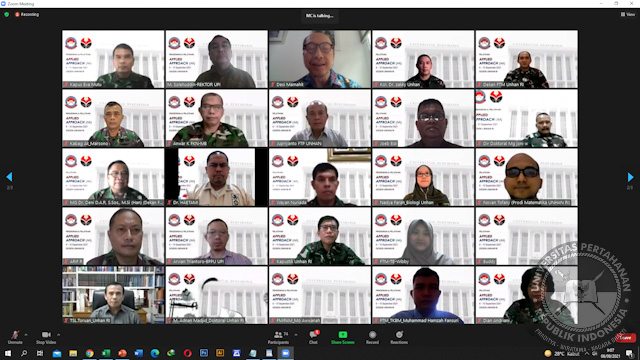Select the Buddy video tile
Image resolution: width=640 pixels, height=360 pixels.
coord(527,236)
